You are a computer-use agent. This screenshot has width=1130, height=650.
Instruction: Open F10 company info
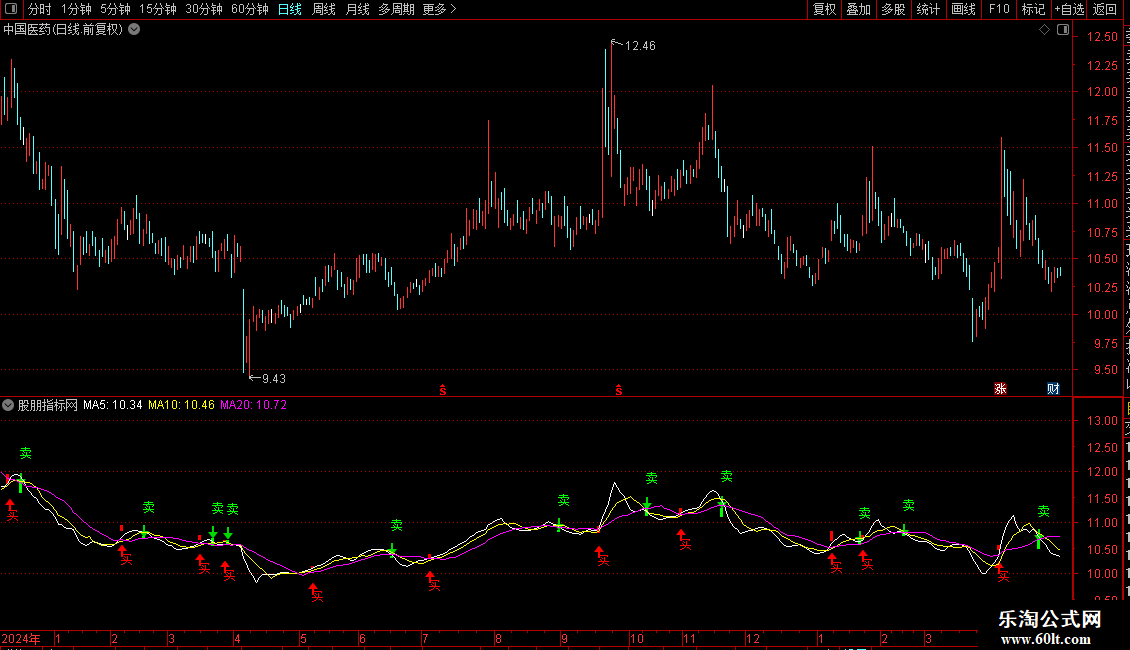tap(999, 9)
